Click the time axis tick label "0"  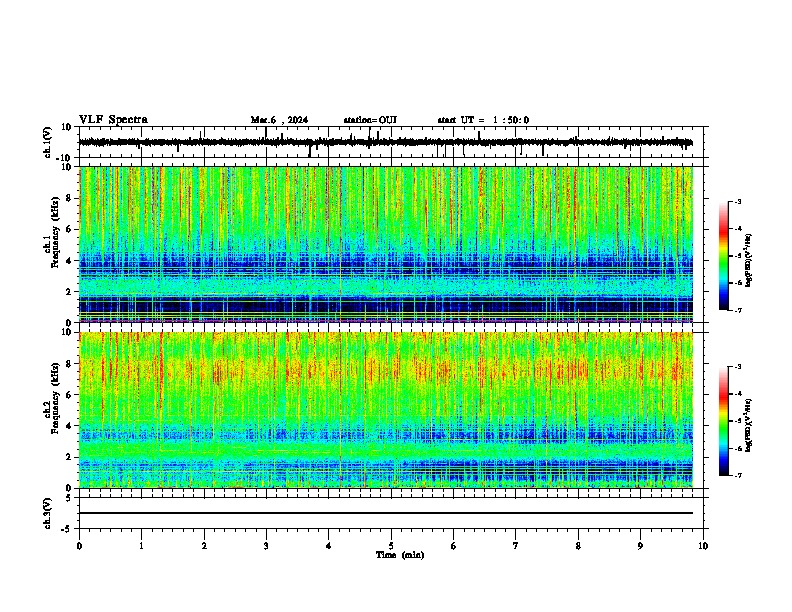click(79, 546)
